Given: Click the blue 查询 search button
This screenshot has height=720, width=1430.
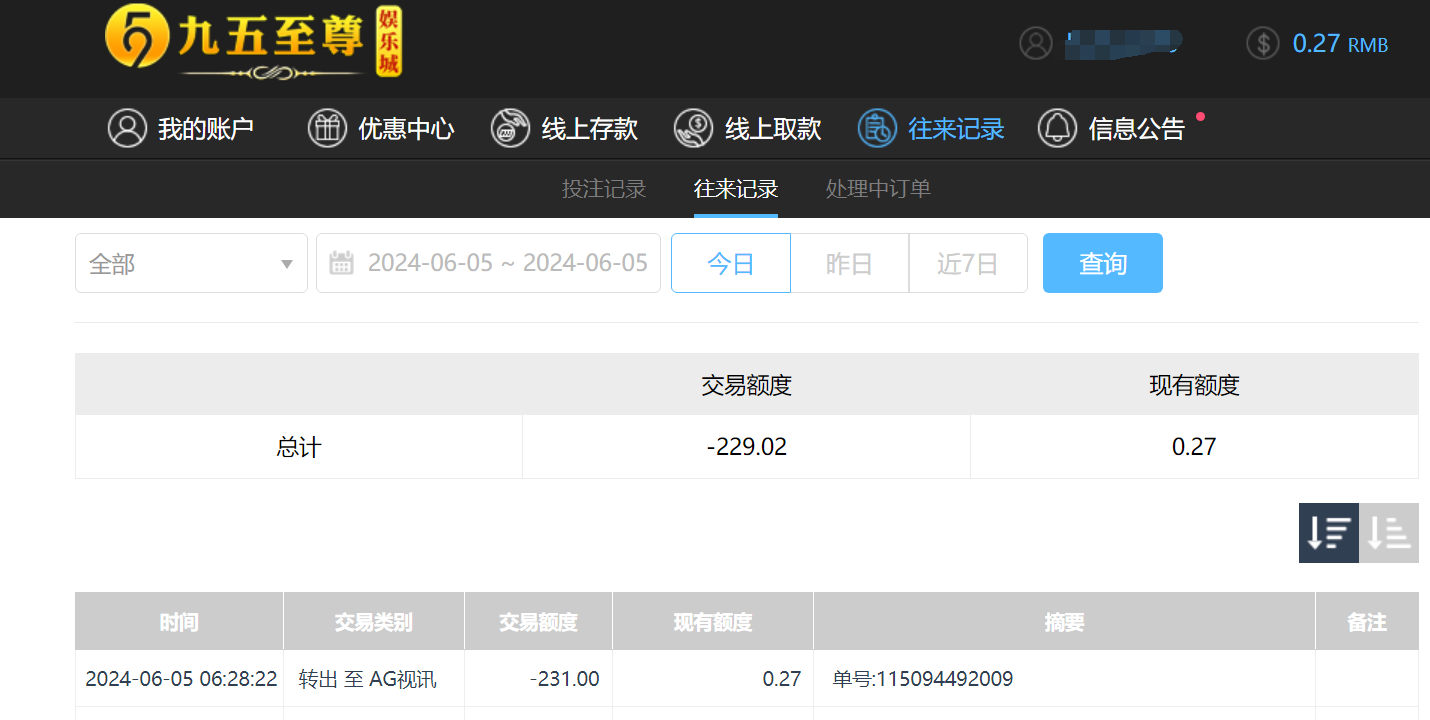Looking at the screenshot, I should click(x=1102, y=262).
